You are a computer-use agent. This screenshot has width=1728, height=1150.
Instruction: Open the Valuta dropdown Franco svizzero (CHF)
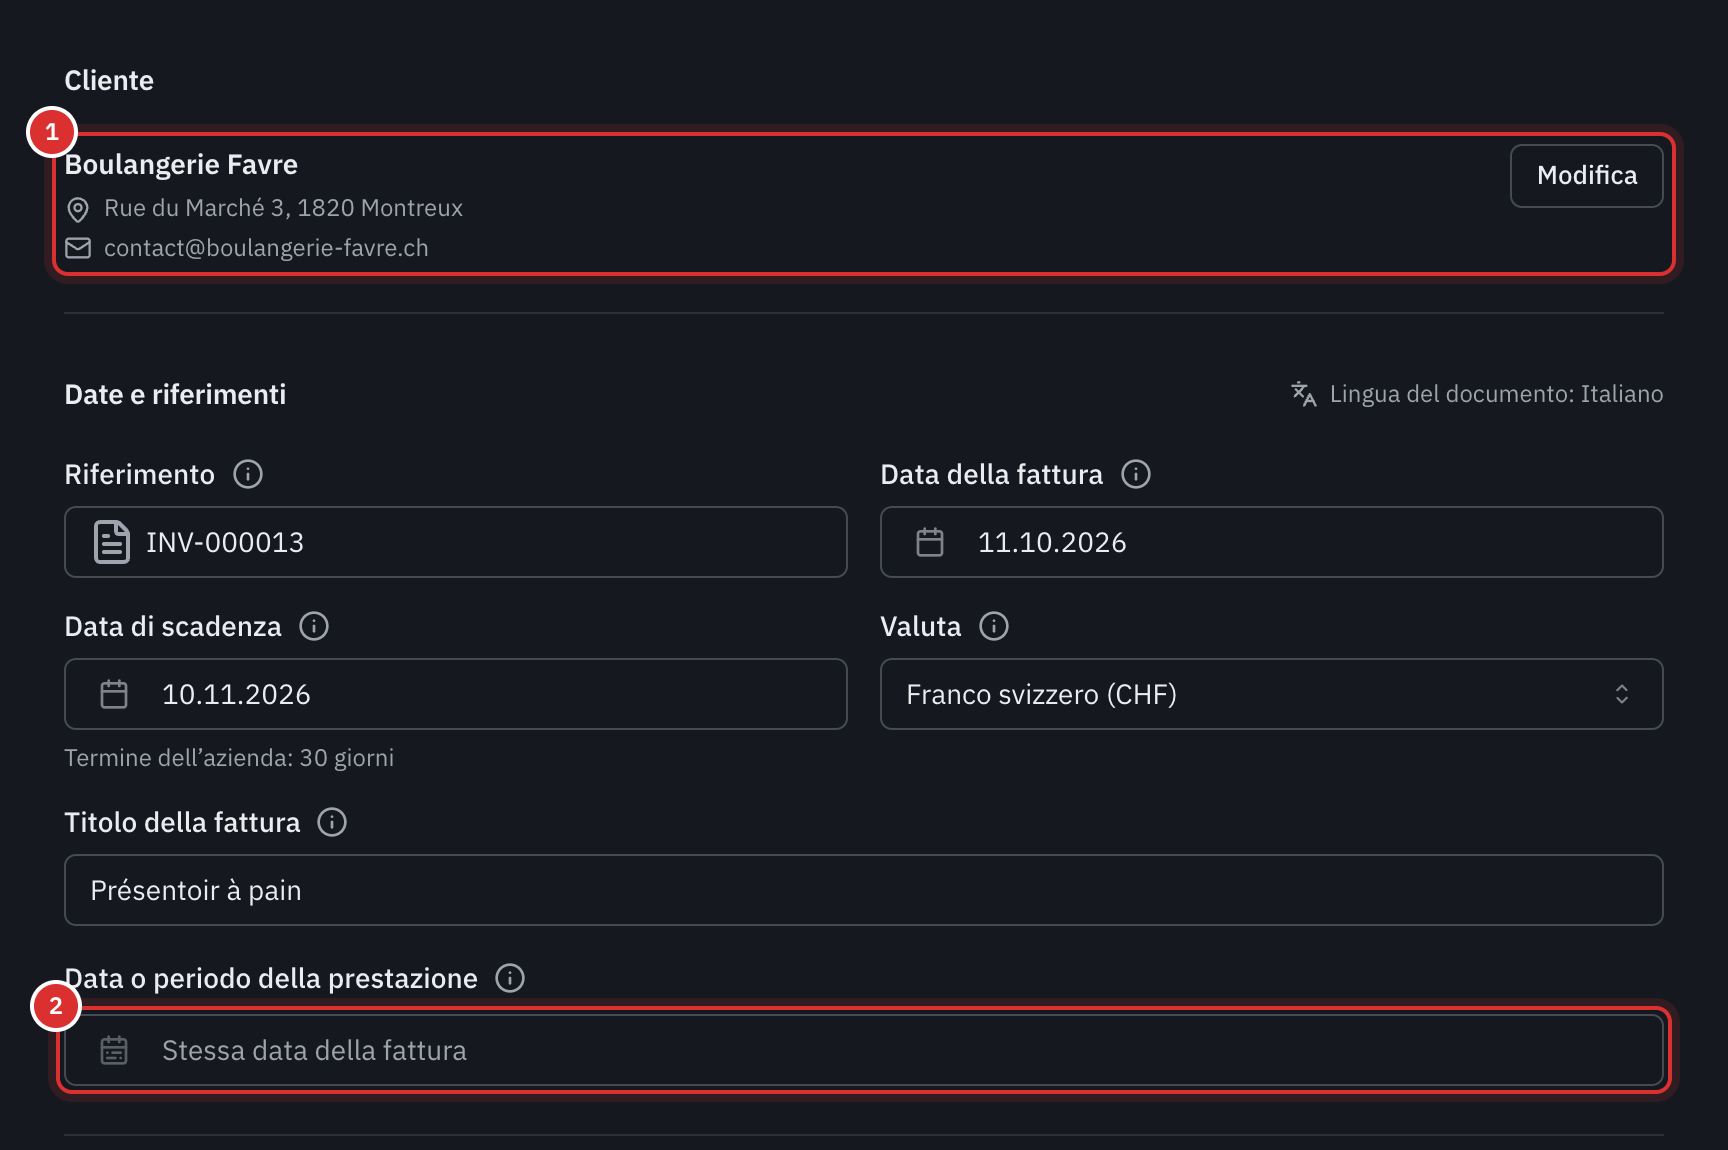[1271, 694]
